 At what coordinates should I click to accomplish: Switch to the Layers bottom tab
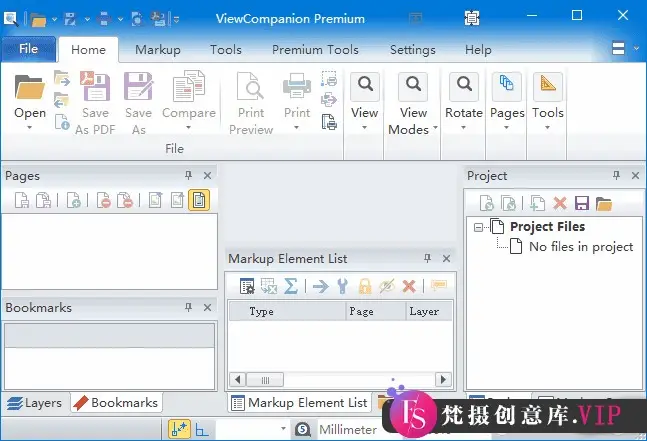coord(35,403)
